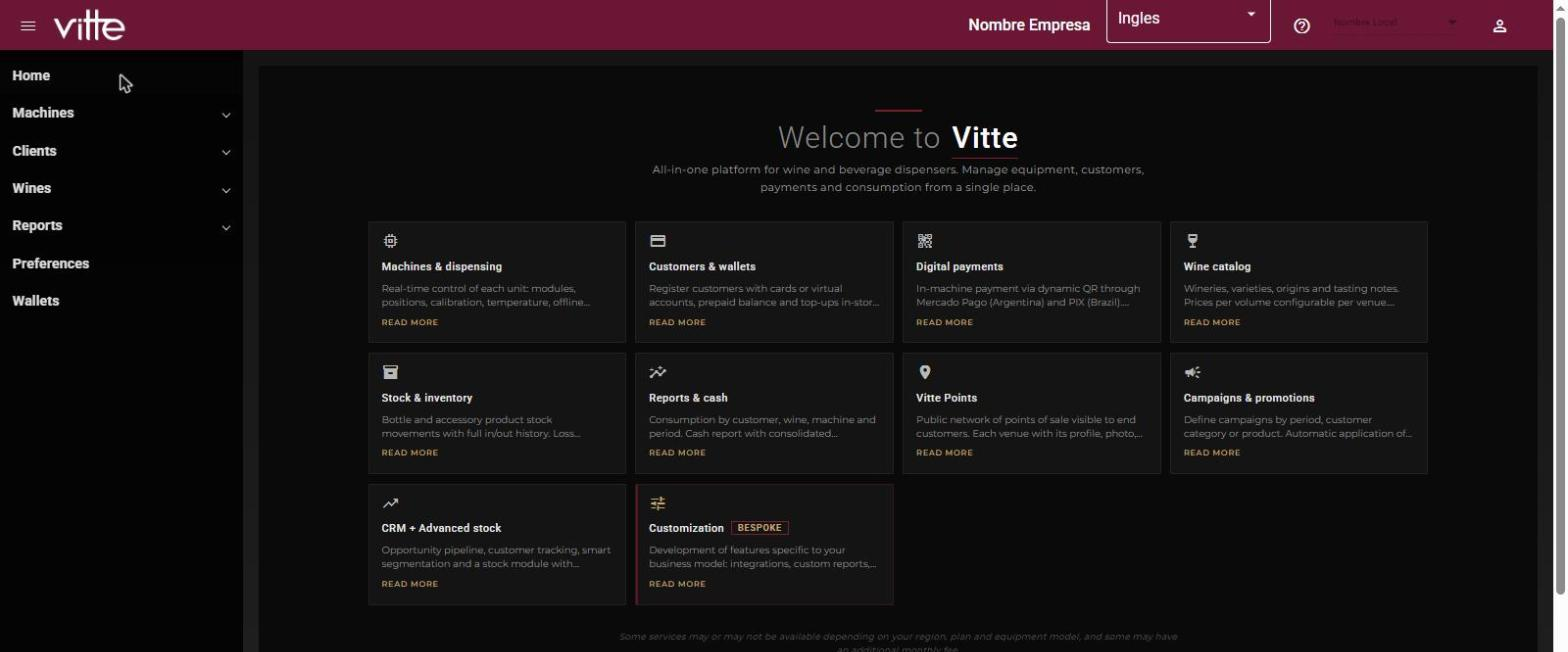Click the Digital payments card title
Screen dimensions: 1568x652
pyautogui.click(x=960, y=267)
